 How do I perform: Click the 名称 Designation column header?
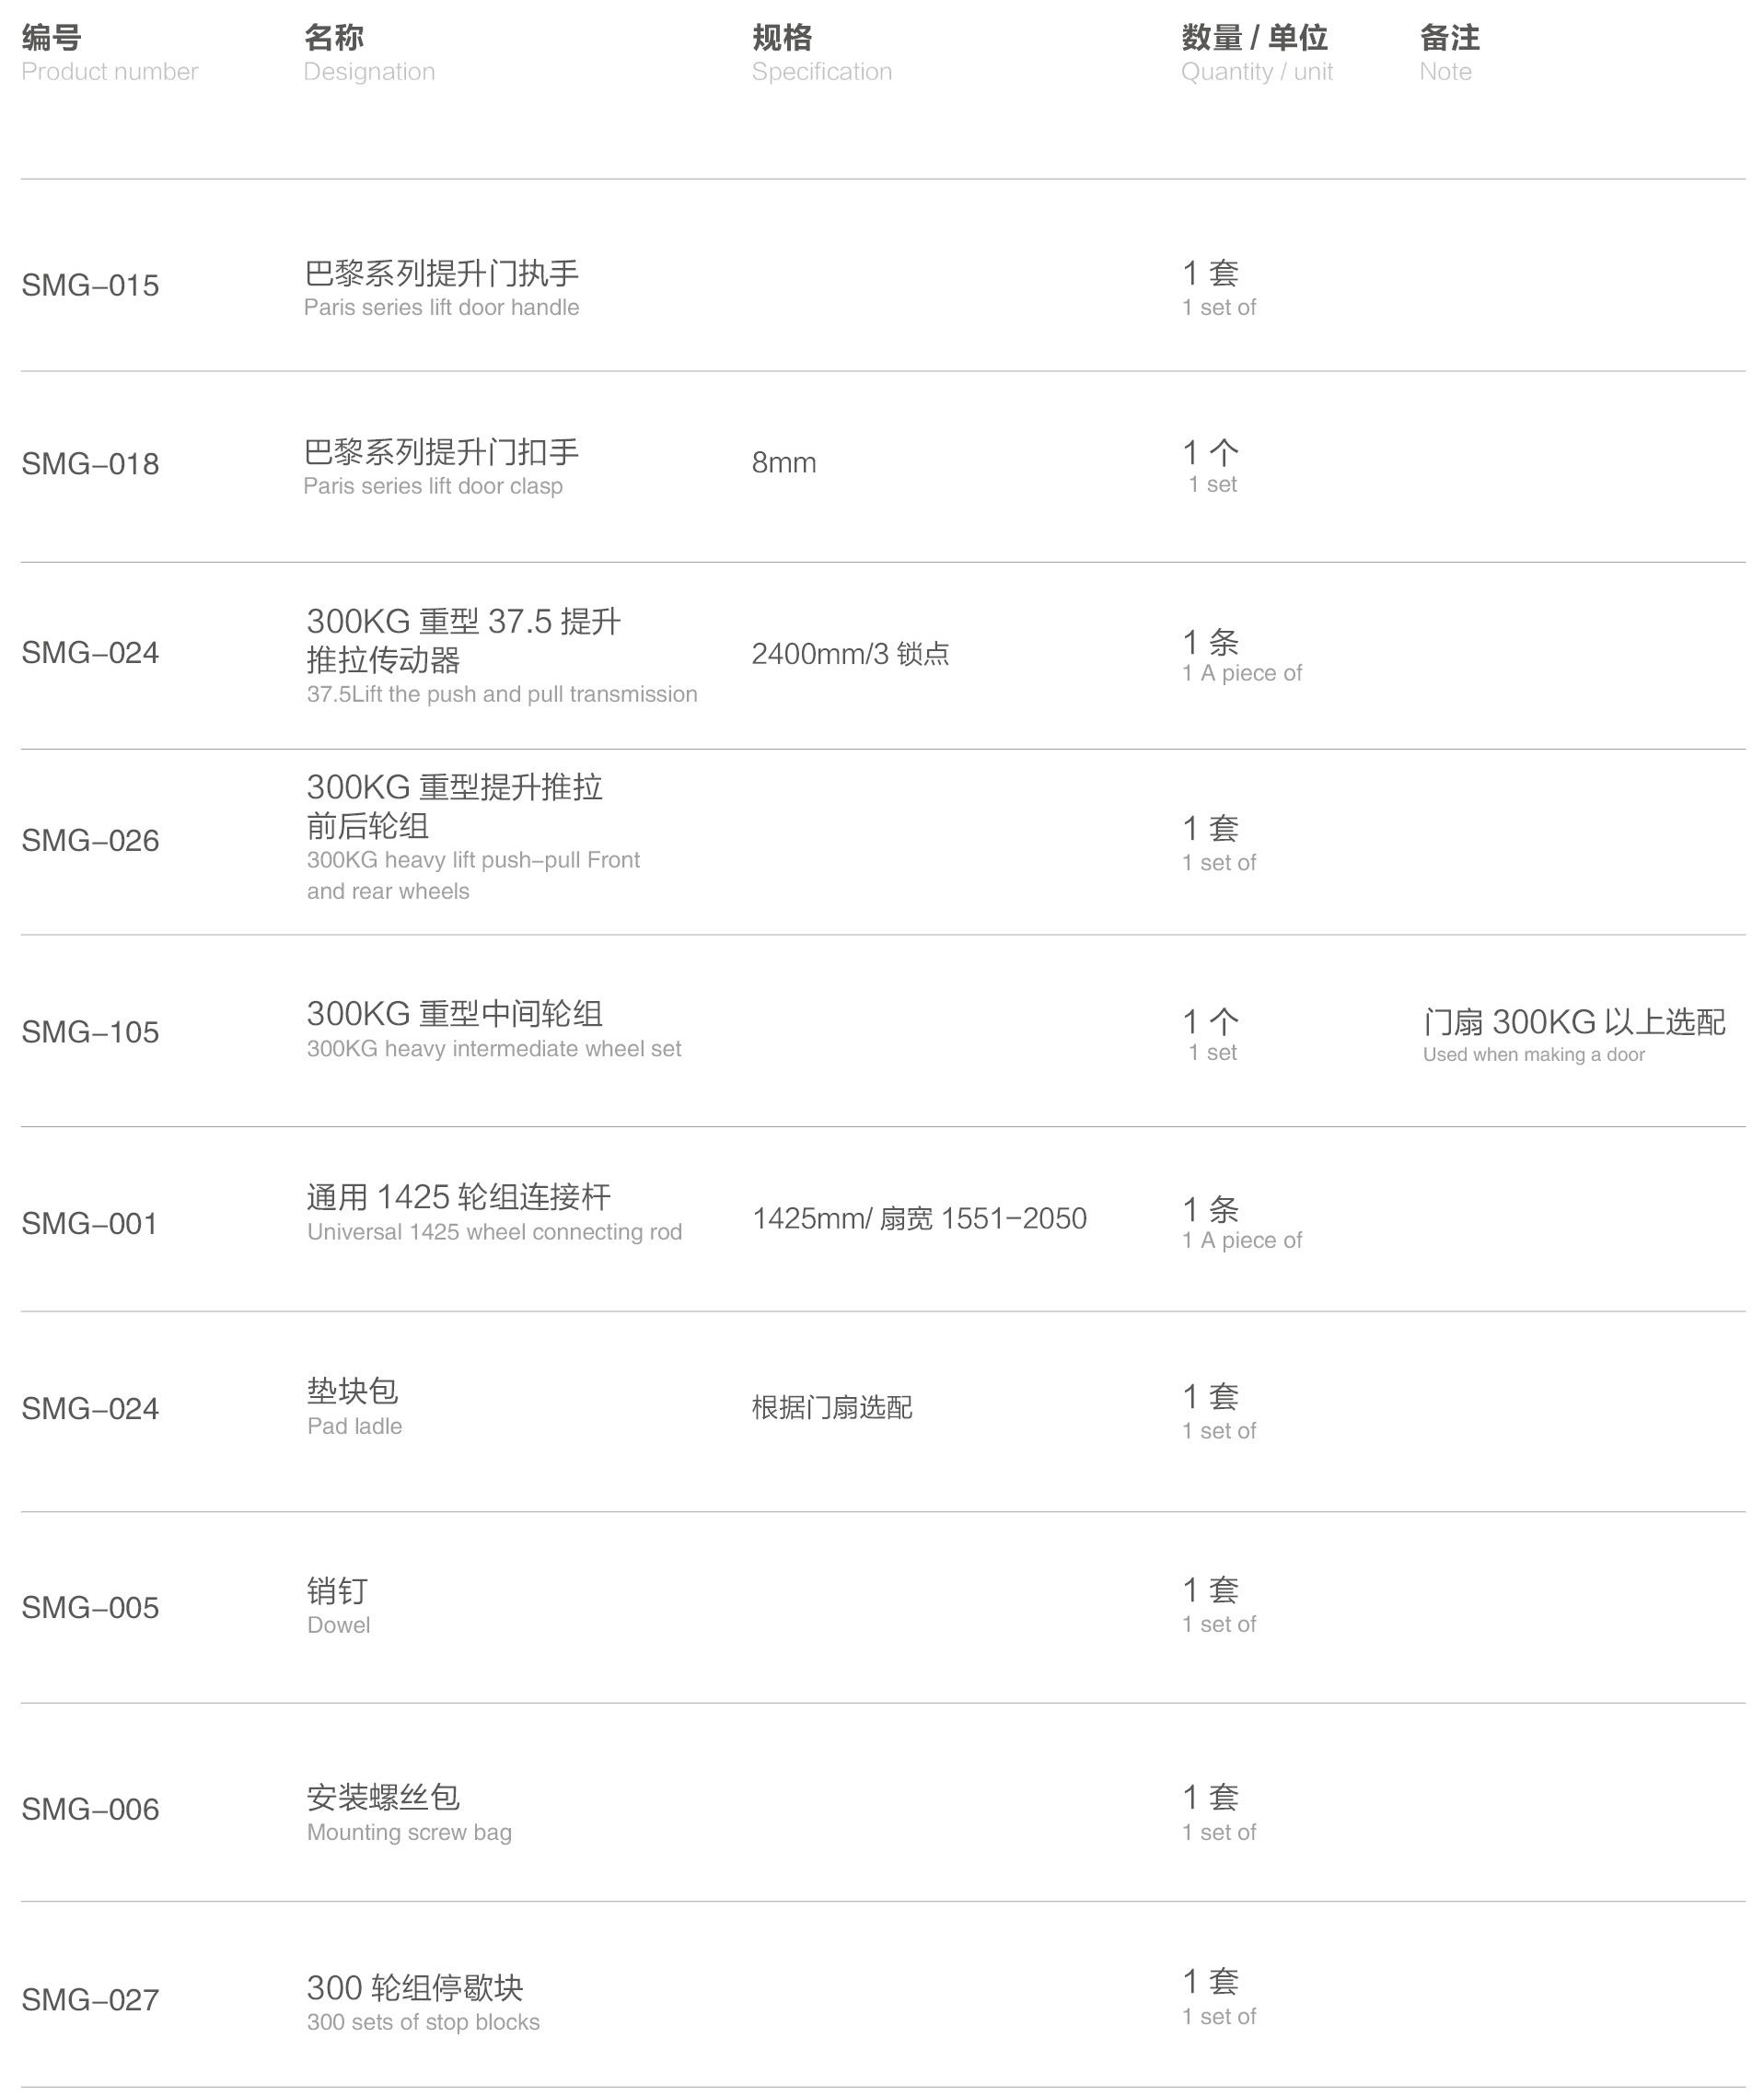(x=369, y=54)
